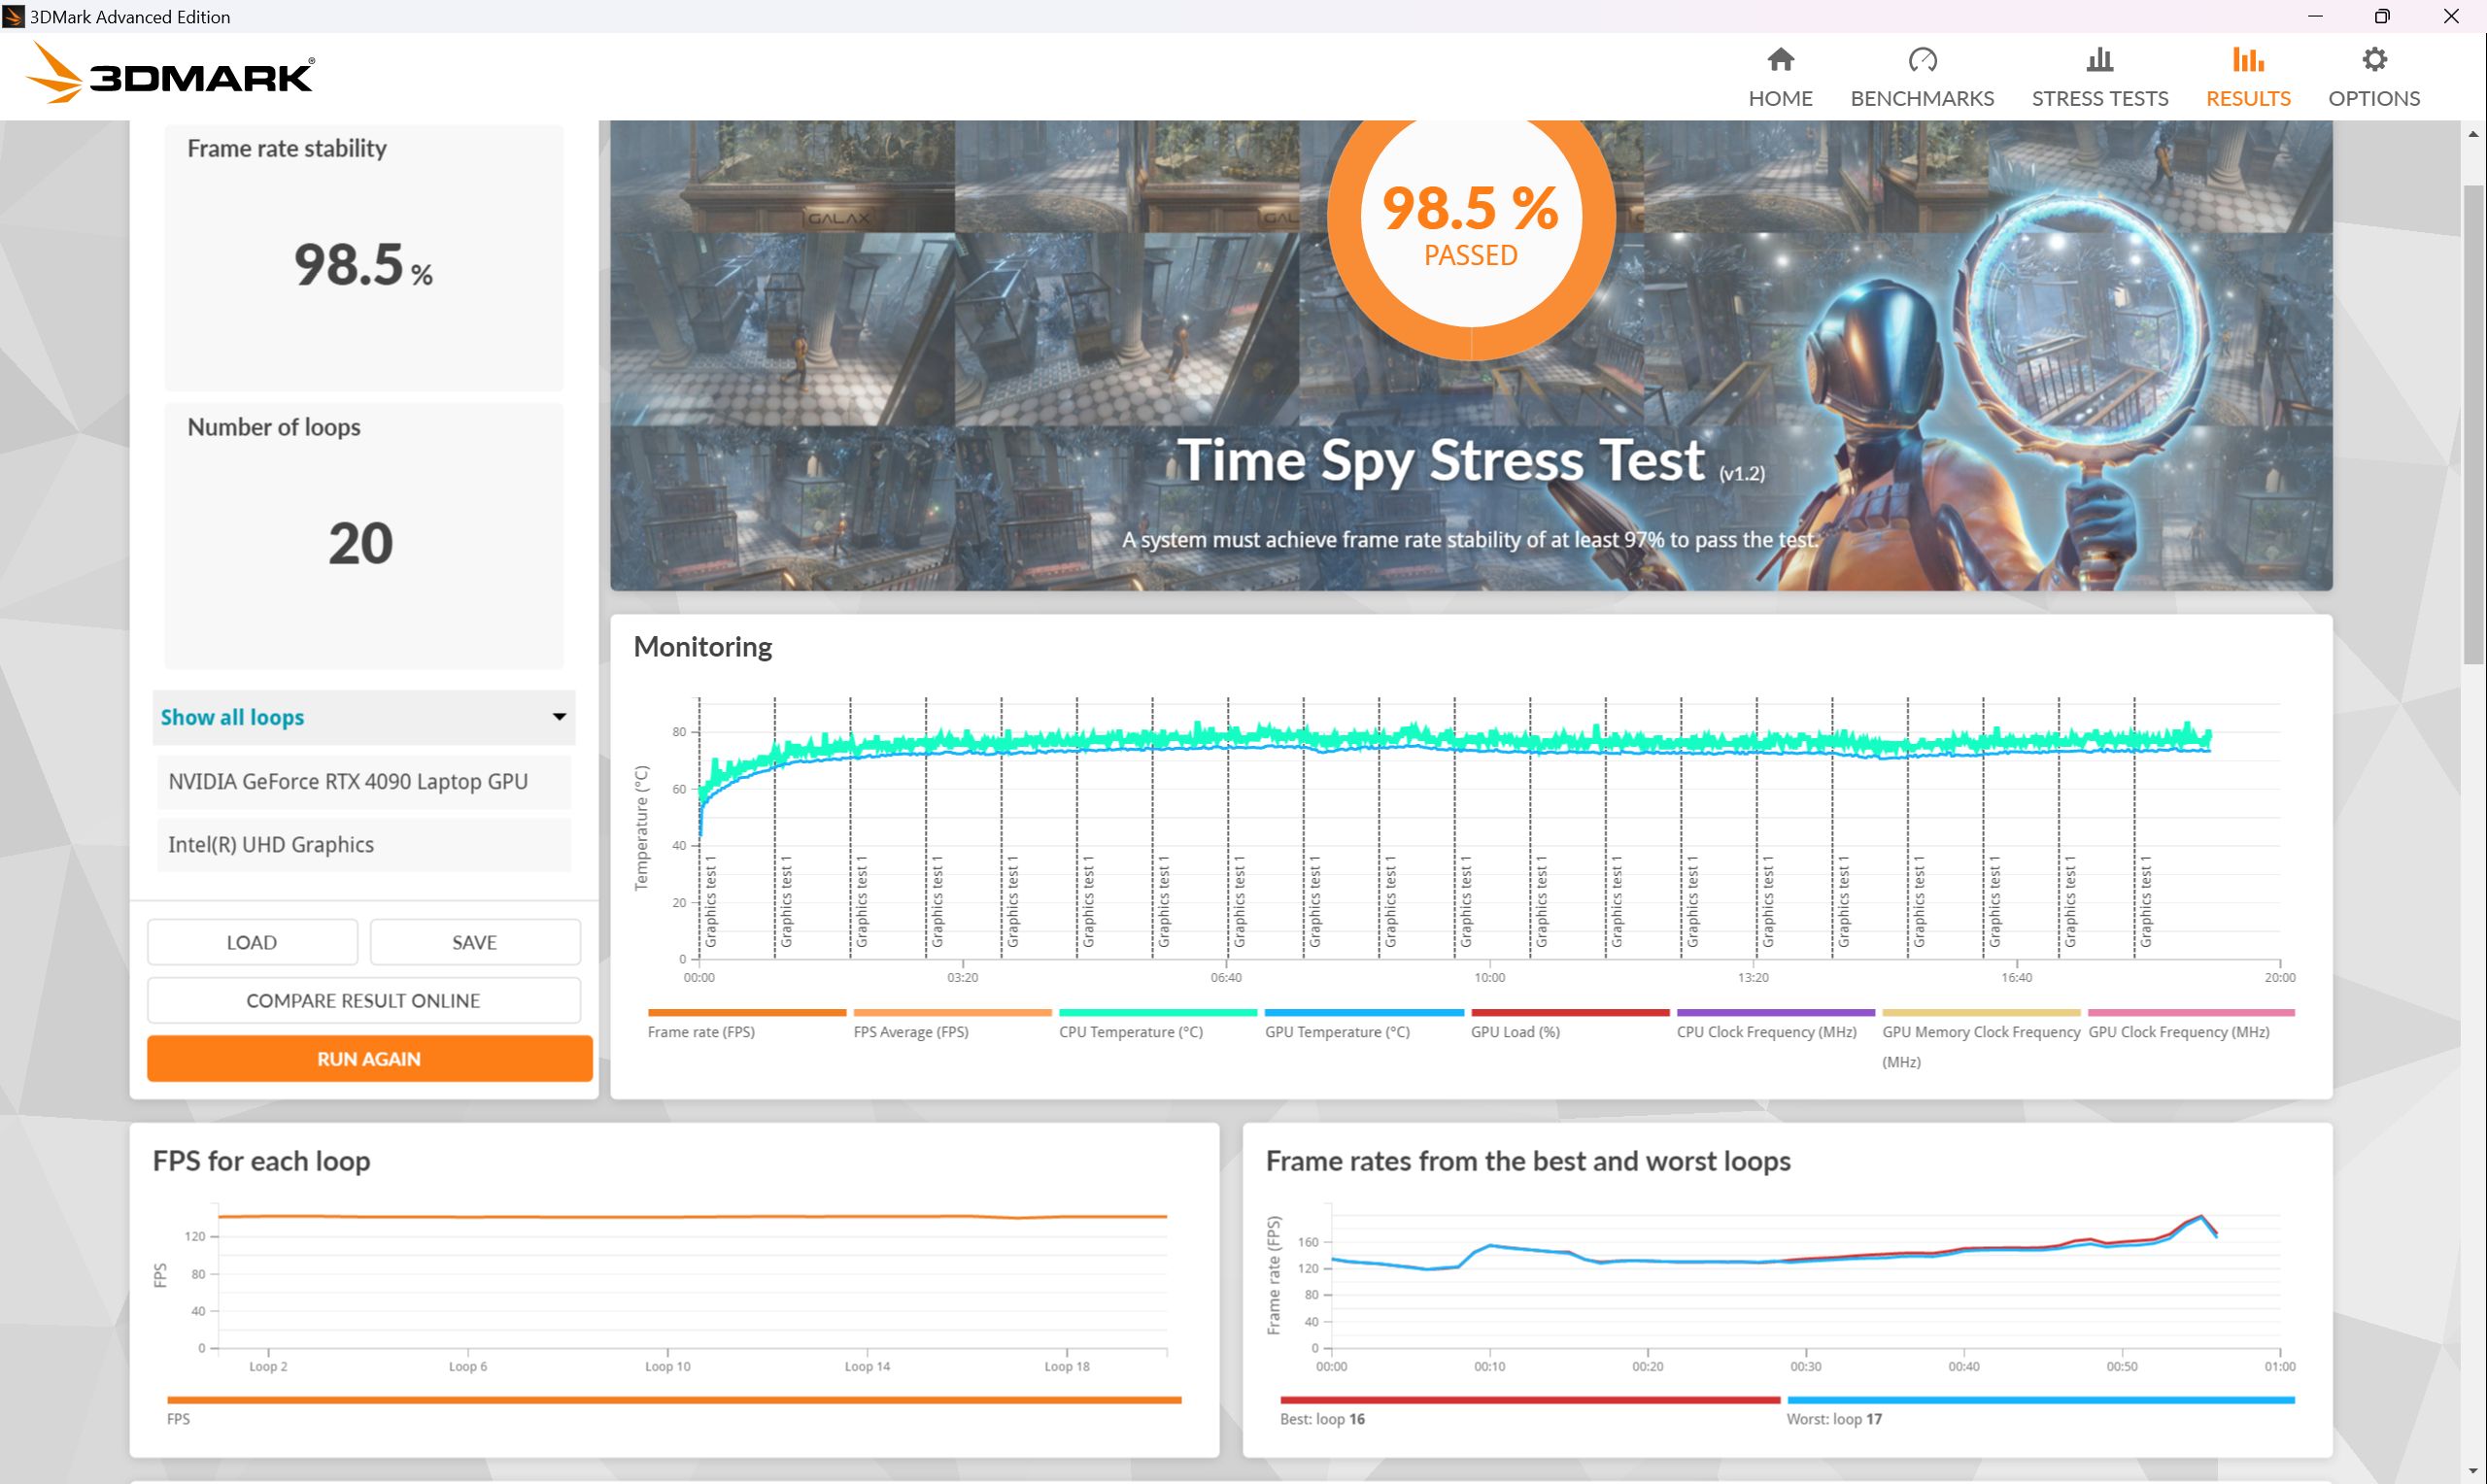Viewport: 2487px width, 1484px height.
Task: Click COMPARE RESULT ONLINE button
Action: click(364, 1000)
